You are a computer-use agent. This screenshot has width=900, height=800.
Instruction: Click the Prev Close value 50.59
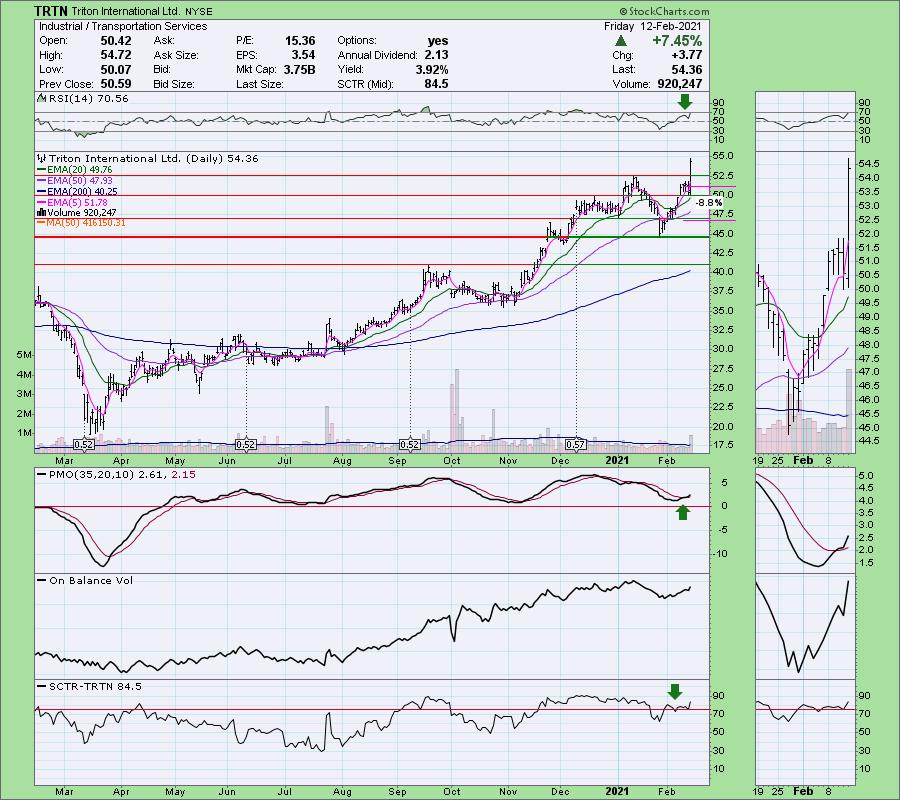[x=116, y=84]
